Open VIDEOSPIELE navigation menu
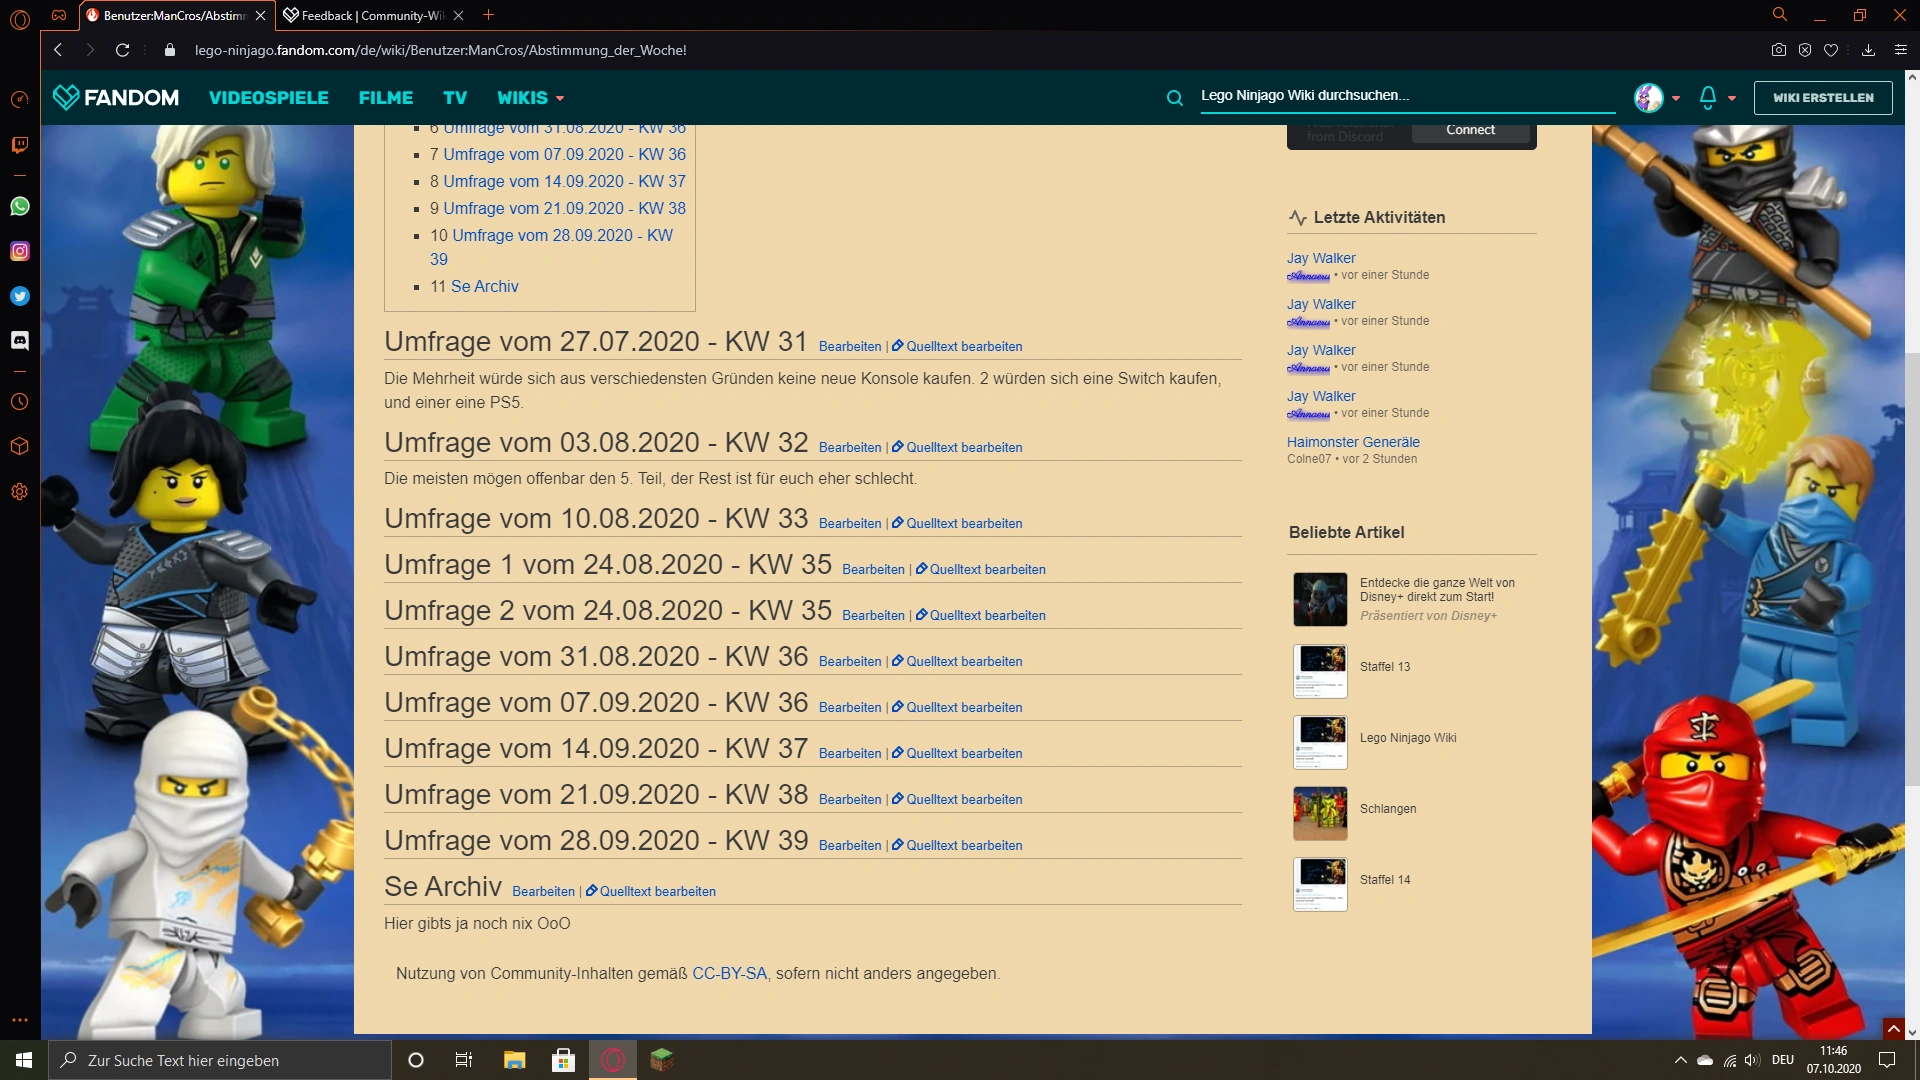This screenshot has width=1920, height=1080. 268,97
